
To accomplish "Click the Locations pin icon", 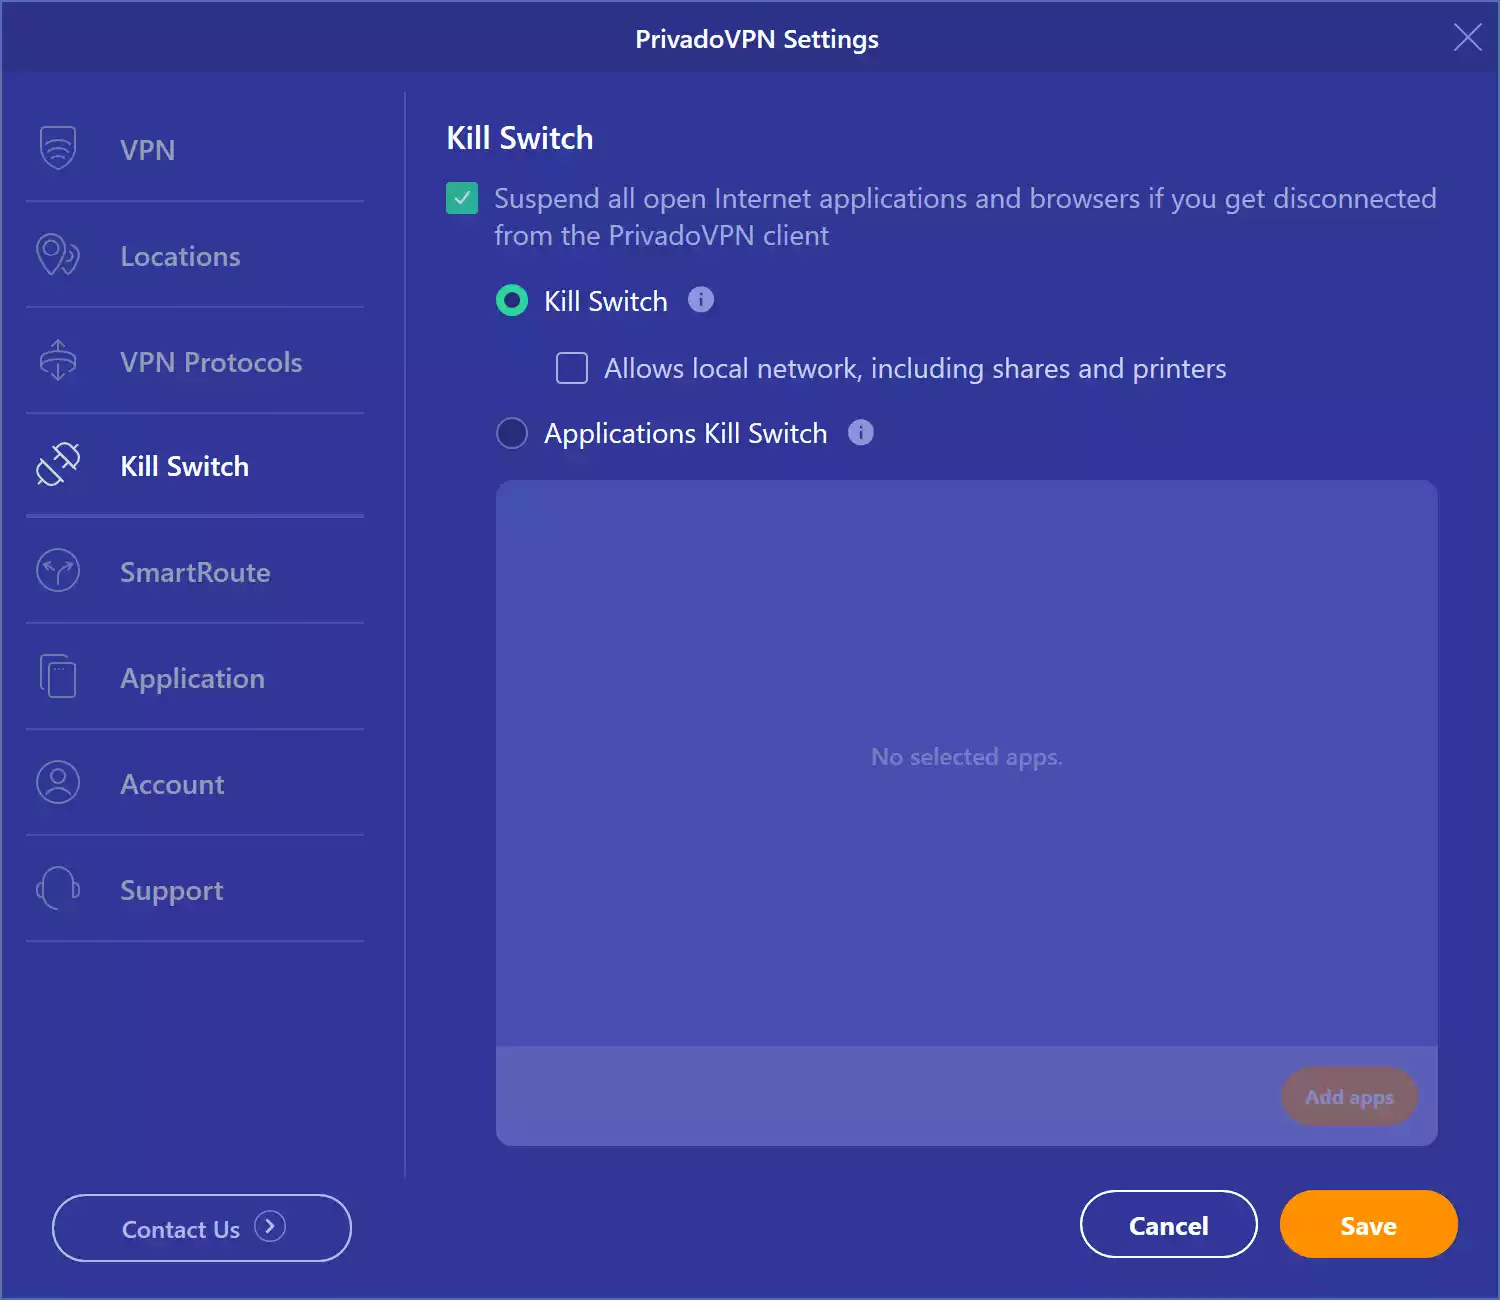I will (x=57, y=256).
